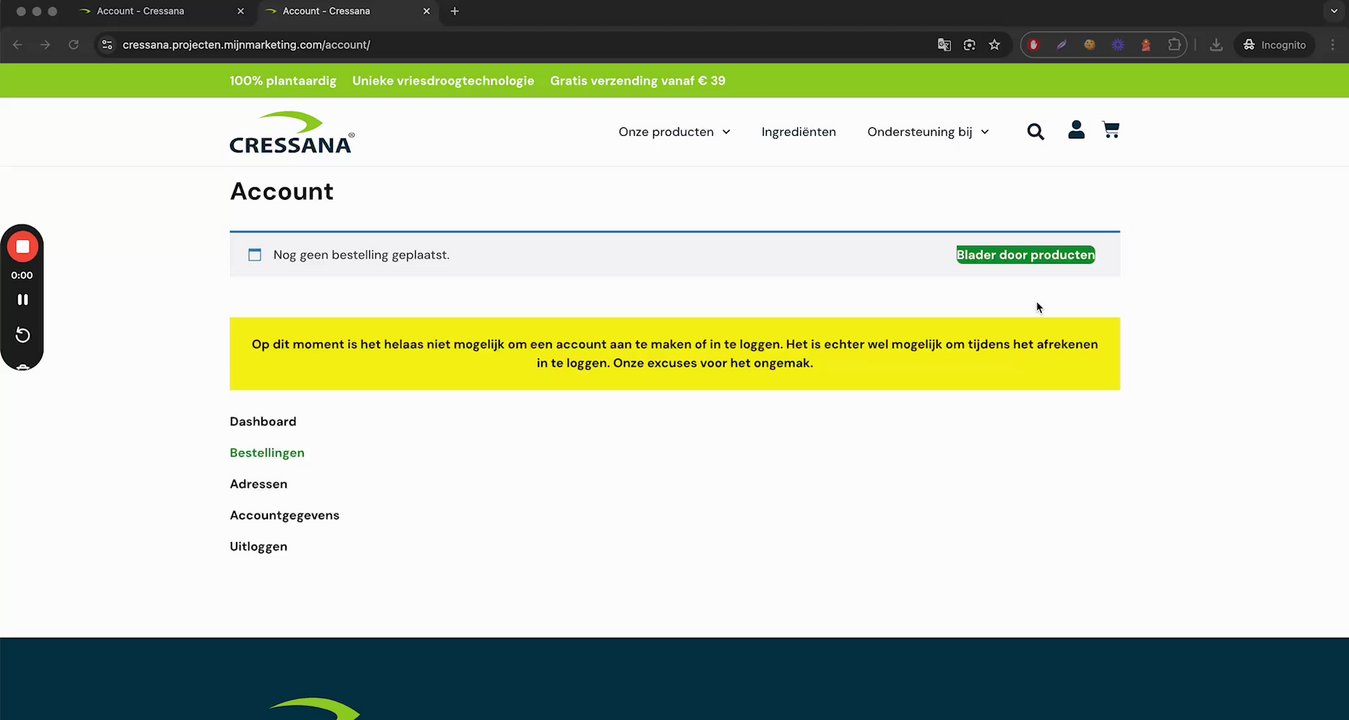Click the red lighthouse extension icon
The height and width of the screenshot is (720, 1349).
1146,45
